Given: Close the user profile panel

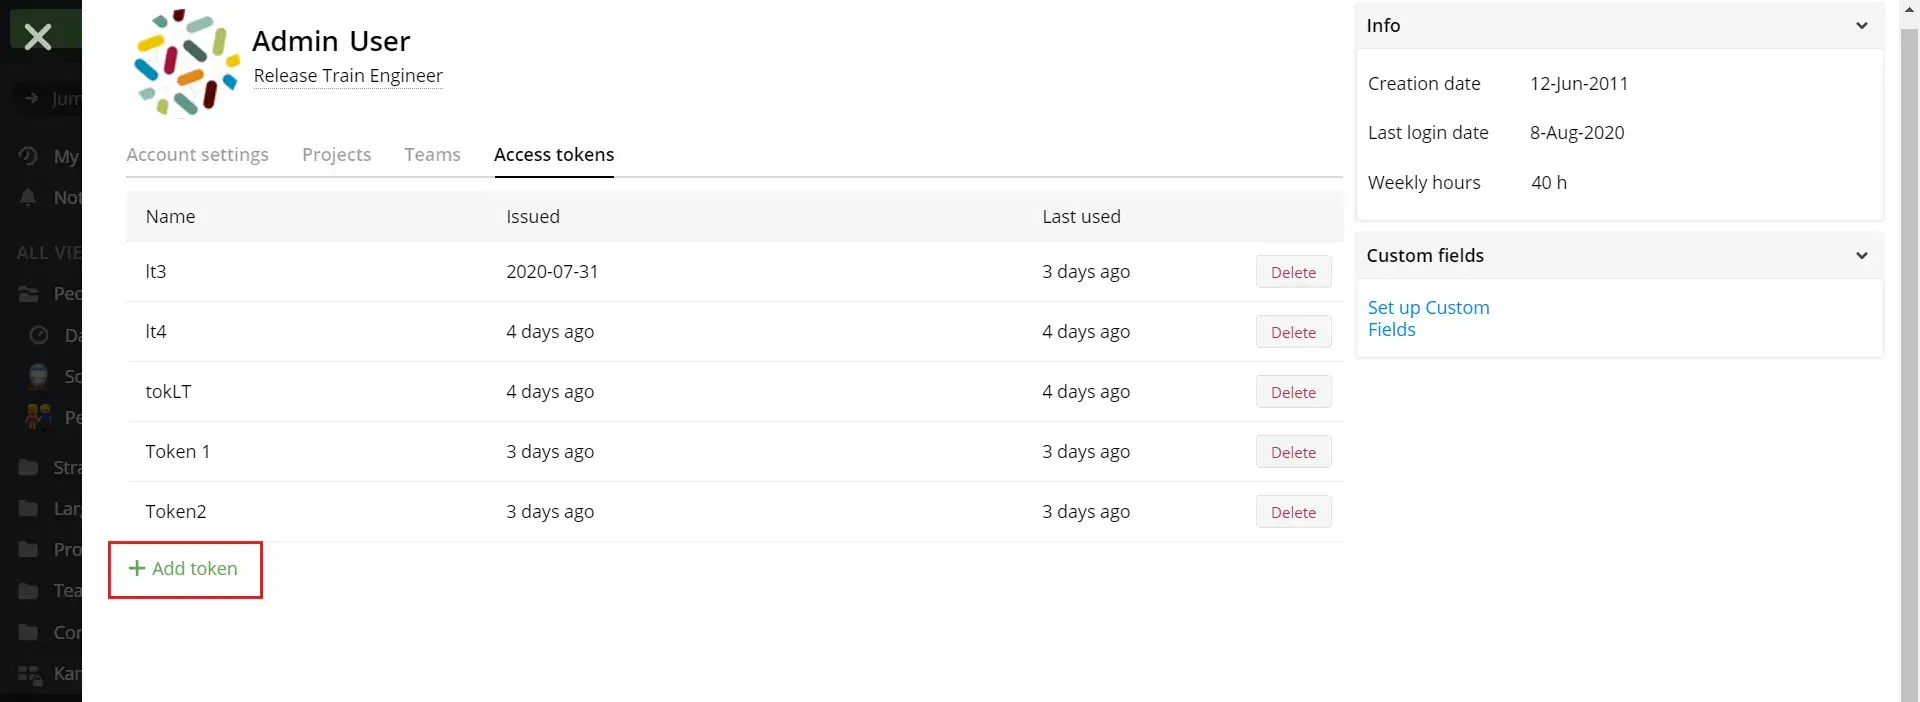Looking at the screenshot, I should [38, 36].
